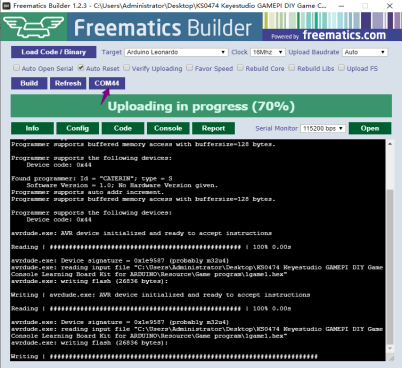Open the Config tab
Viewport: 402px width, 369px height.
point(78,128)
